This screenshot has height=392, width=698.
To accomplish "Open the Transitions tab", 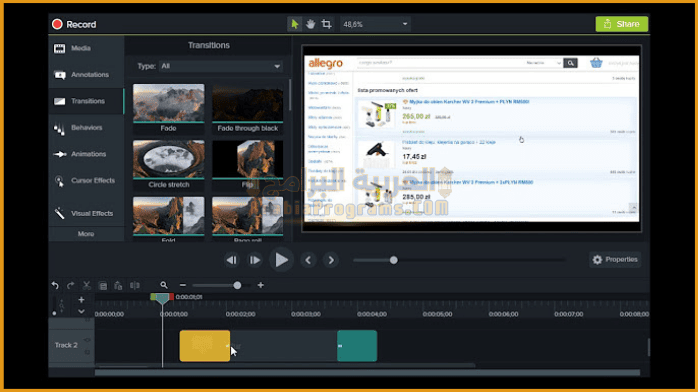I will [x=85, y=101].
